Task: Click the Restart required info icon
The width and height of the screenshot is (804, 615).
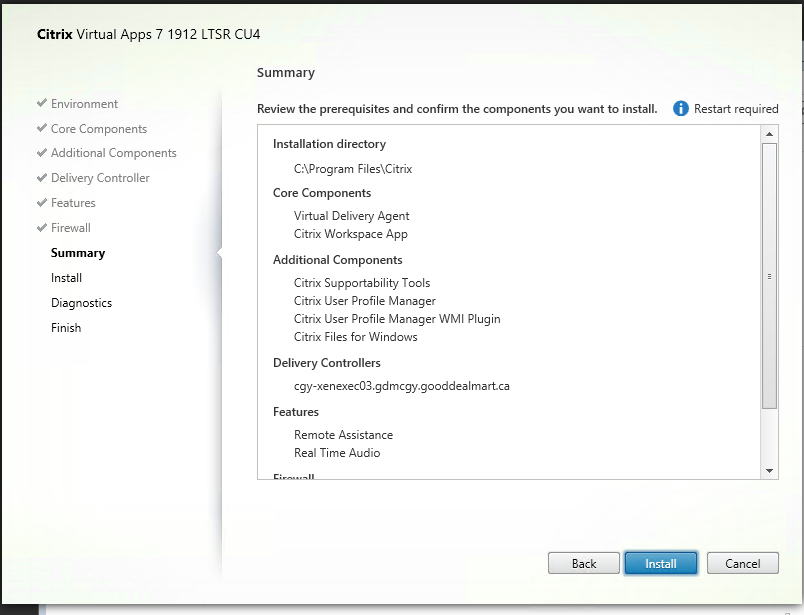Action: [x=680, y=109]
